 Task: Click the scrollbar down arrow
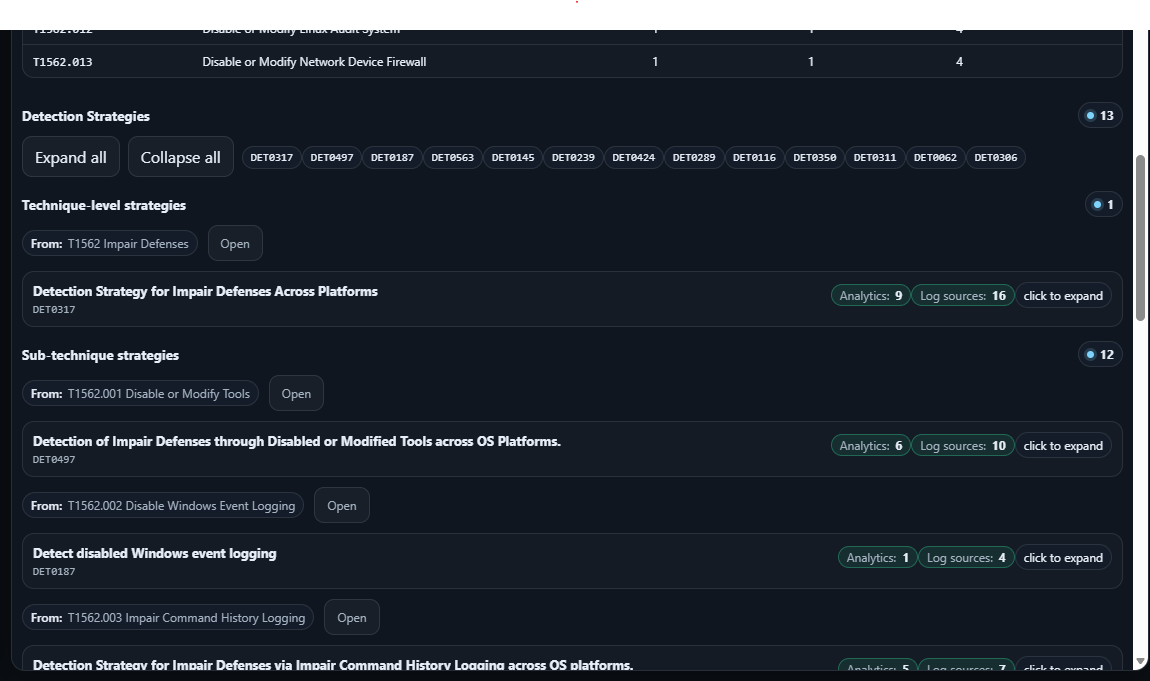pyautogui.click(x=1141, y=662)
